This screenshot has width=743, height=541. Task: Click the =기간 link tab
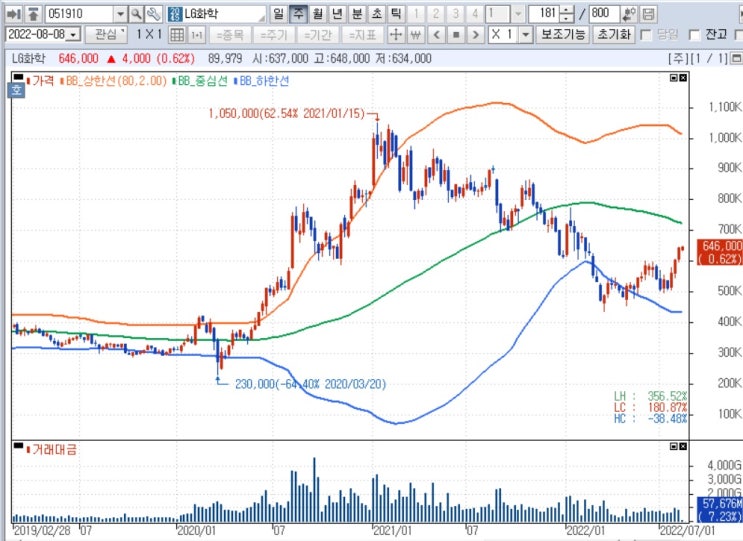(x=318, y=35)
